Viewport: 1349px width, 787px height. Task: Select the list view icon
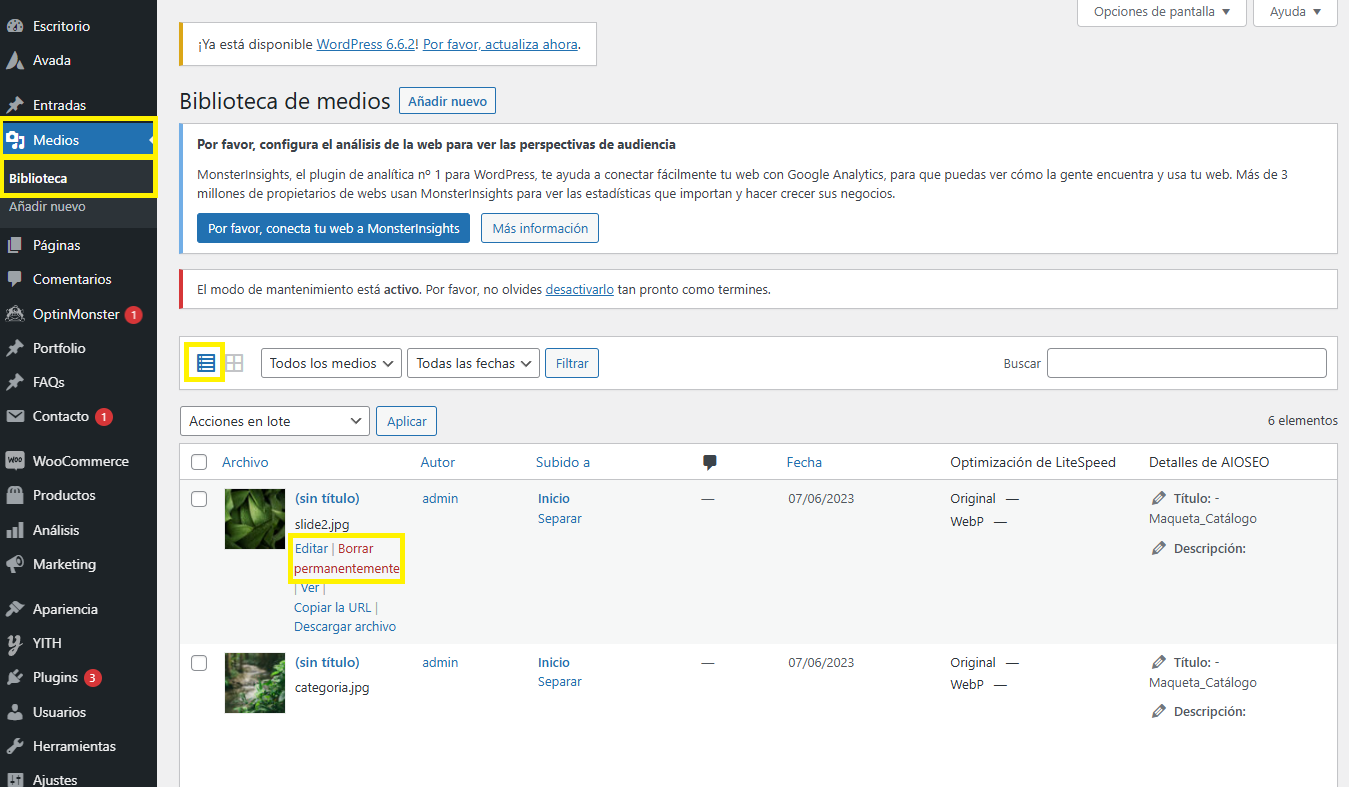tap(206, 363)
